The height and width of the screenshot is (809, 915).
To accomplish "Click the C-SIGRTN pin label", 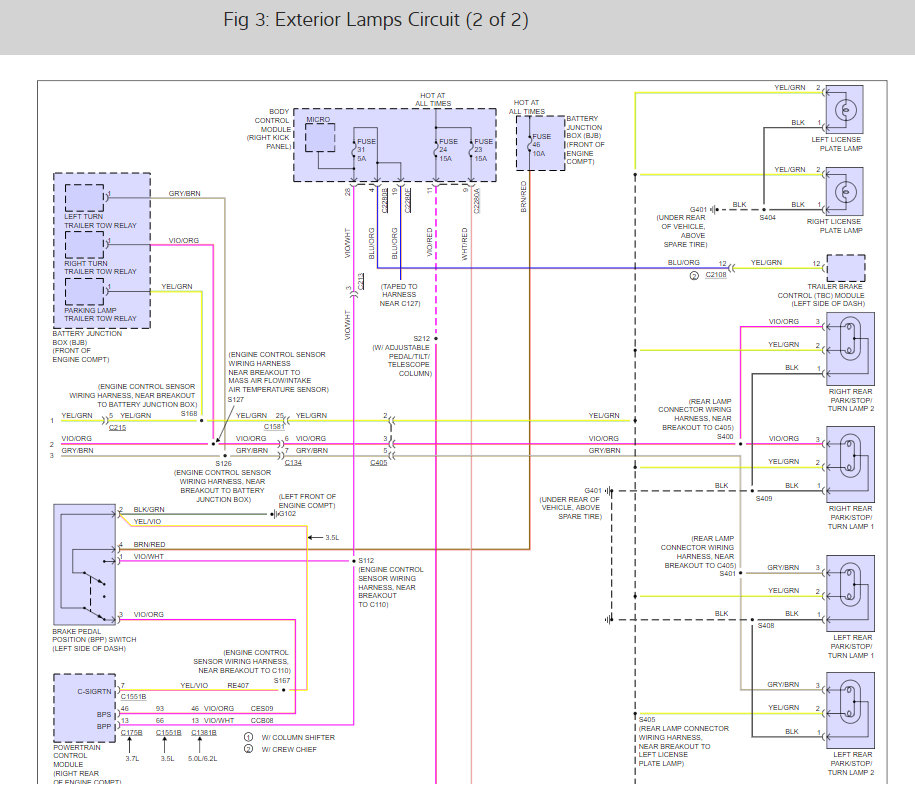I will (x=94, y=692).
